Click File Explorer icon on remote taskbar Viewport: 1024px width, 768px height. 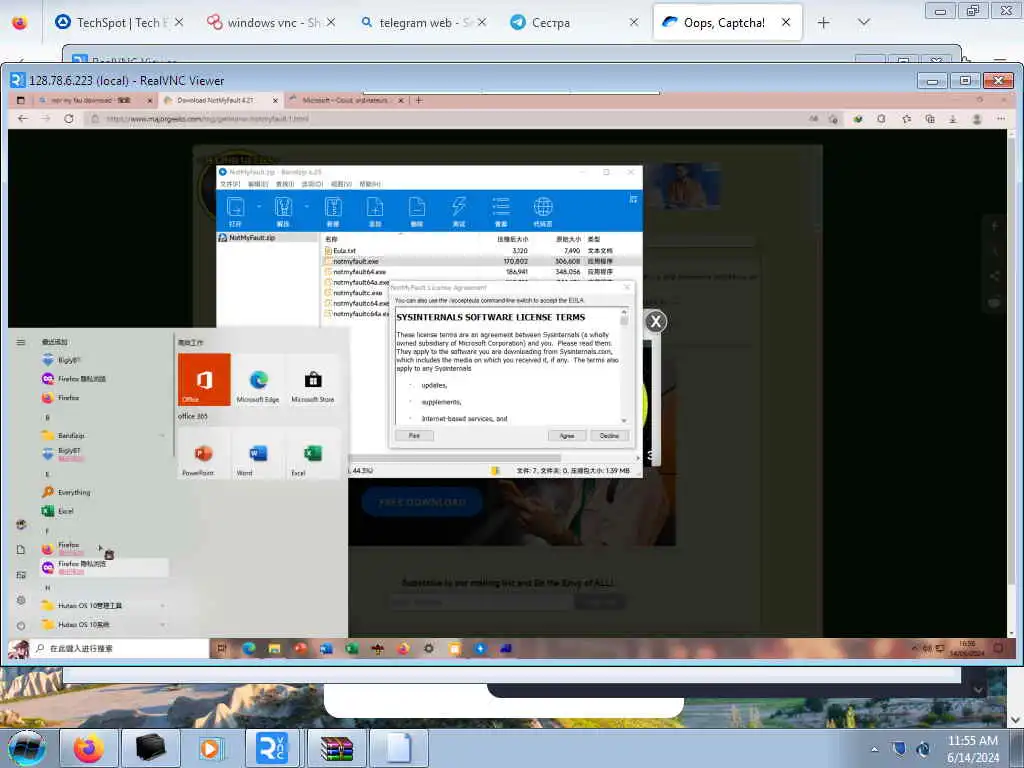point(274,648)
